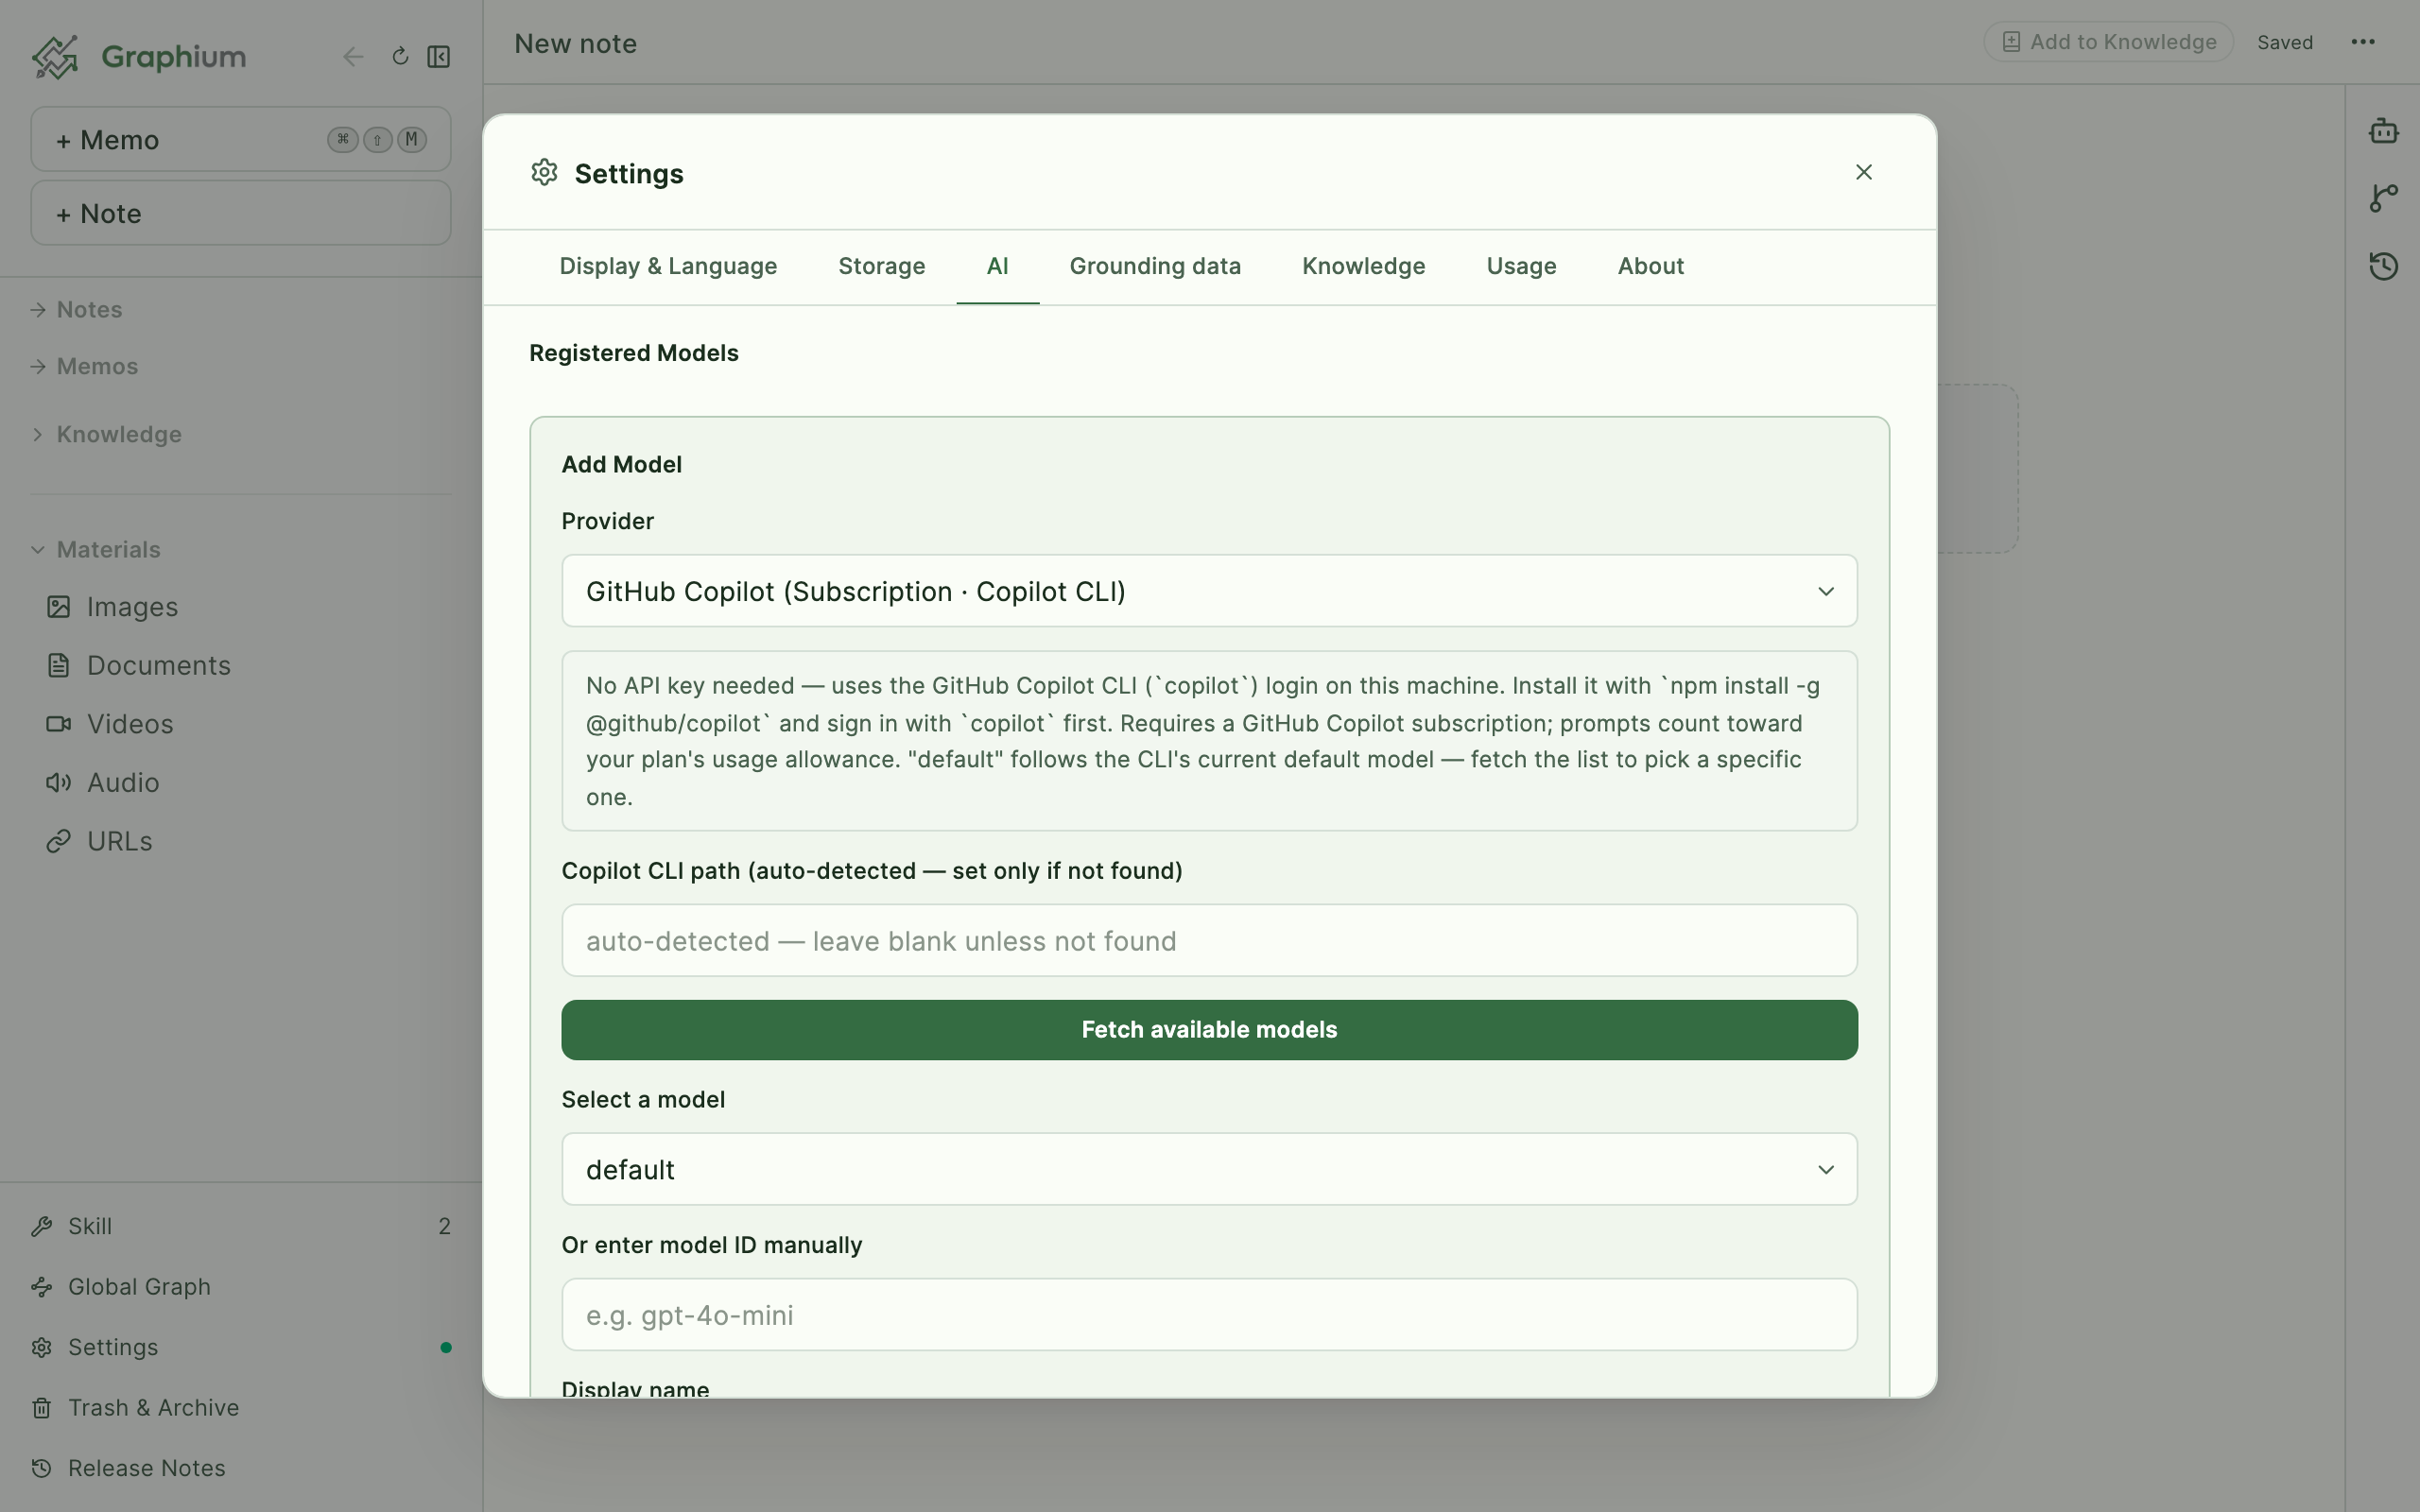This screenshot has height=1512, width=2420.
Task: Switch to the Usage tab
Action: pos(1521,266)
